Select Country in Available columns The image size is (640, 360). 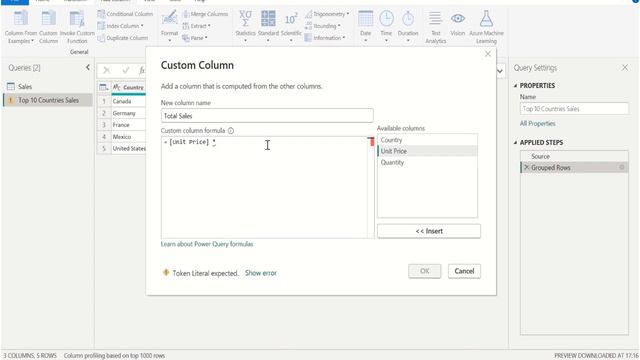(x=427, y=140)
